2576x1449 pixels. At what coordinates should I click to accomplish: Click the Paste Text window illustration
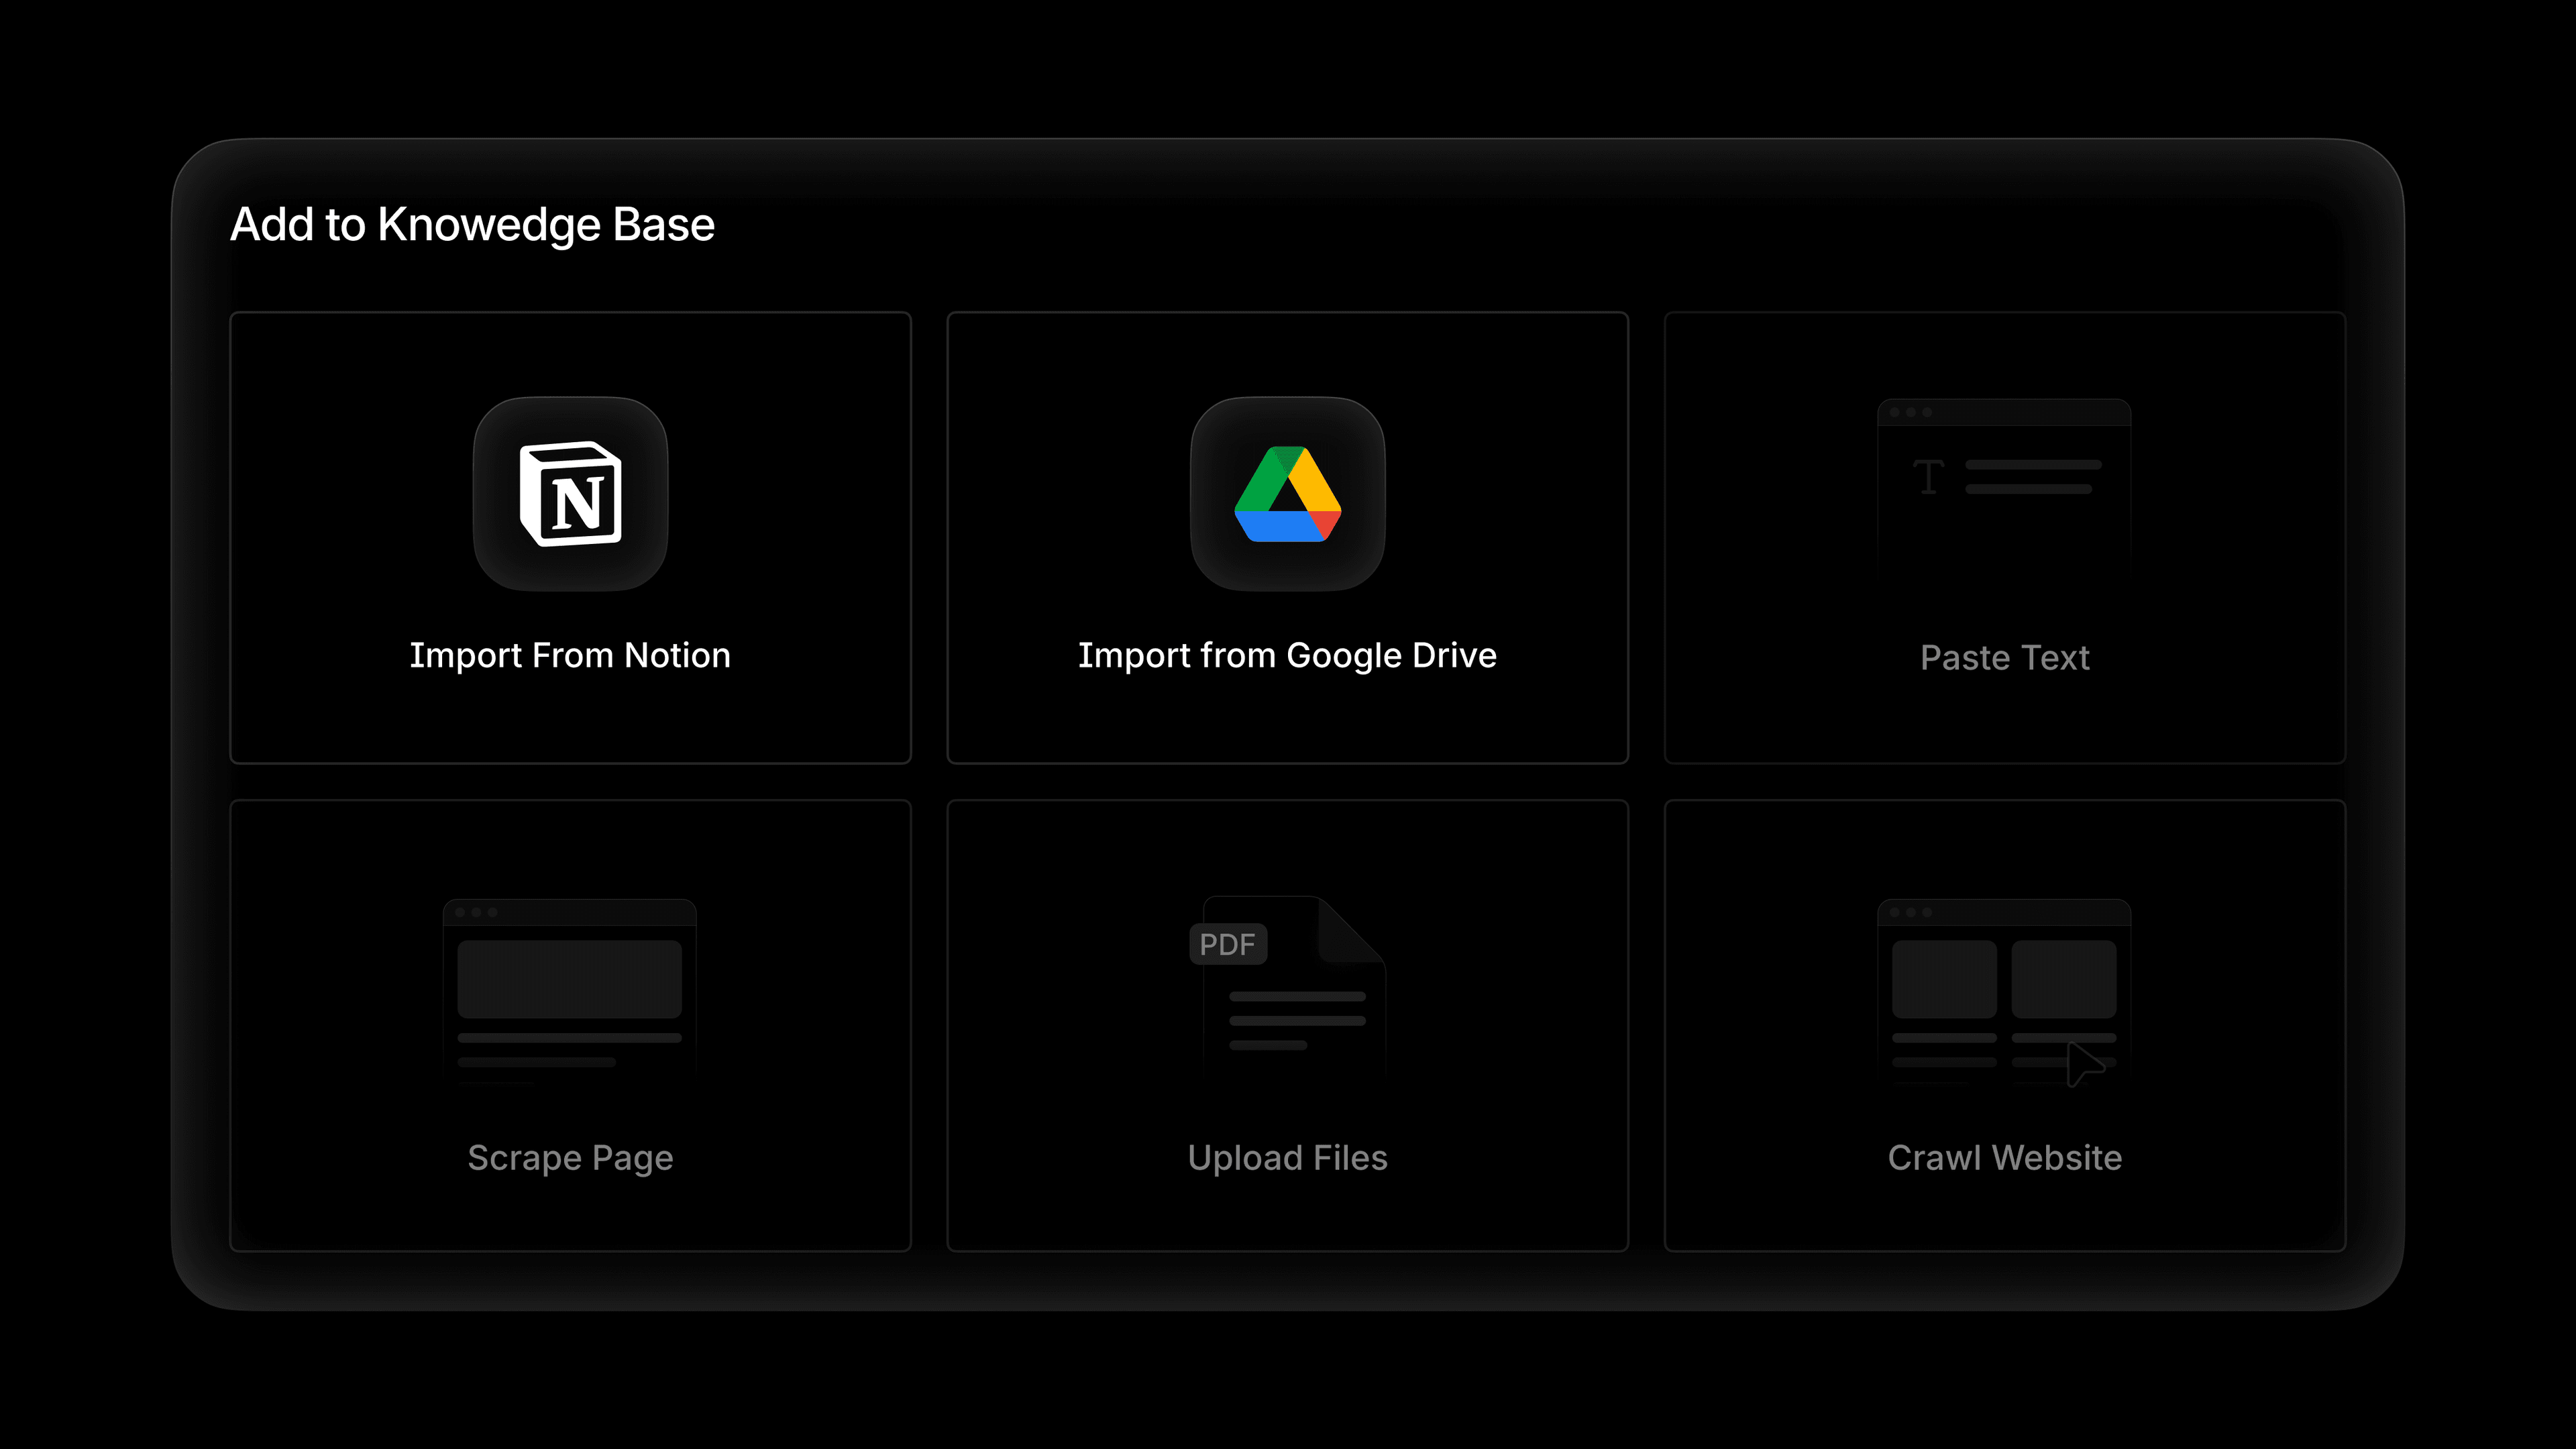(2004, 487)
